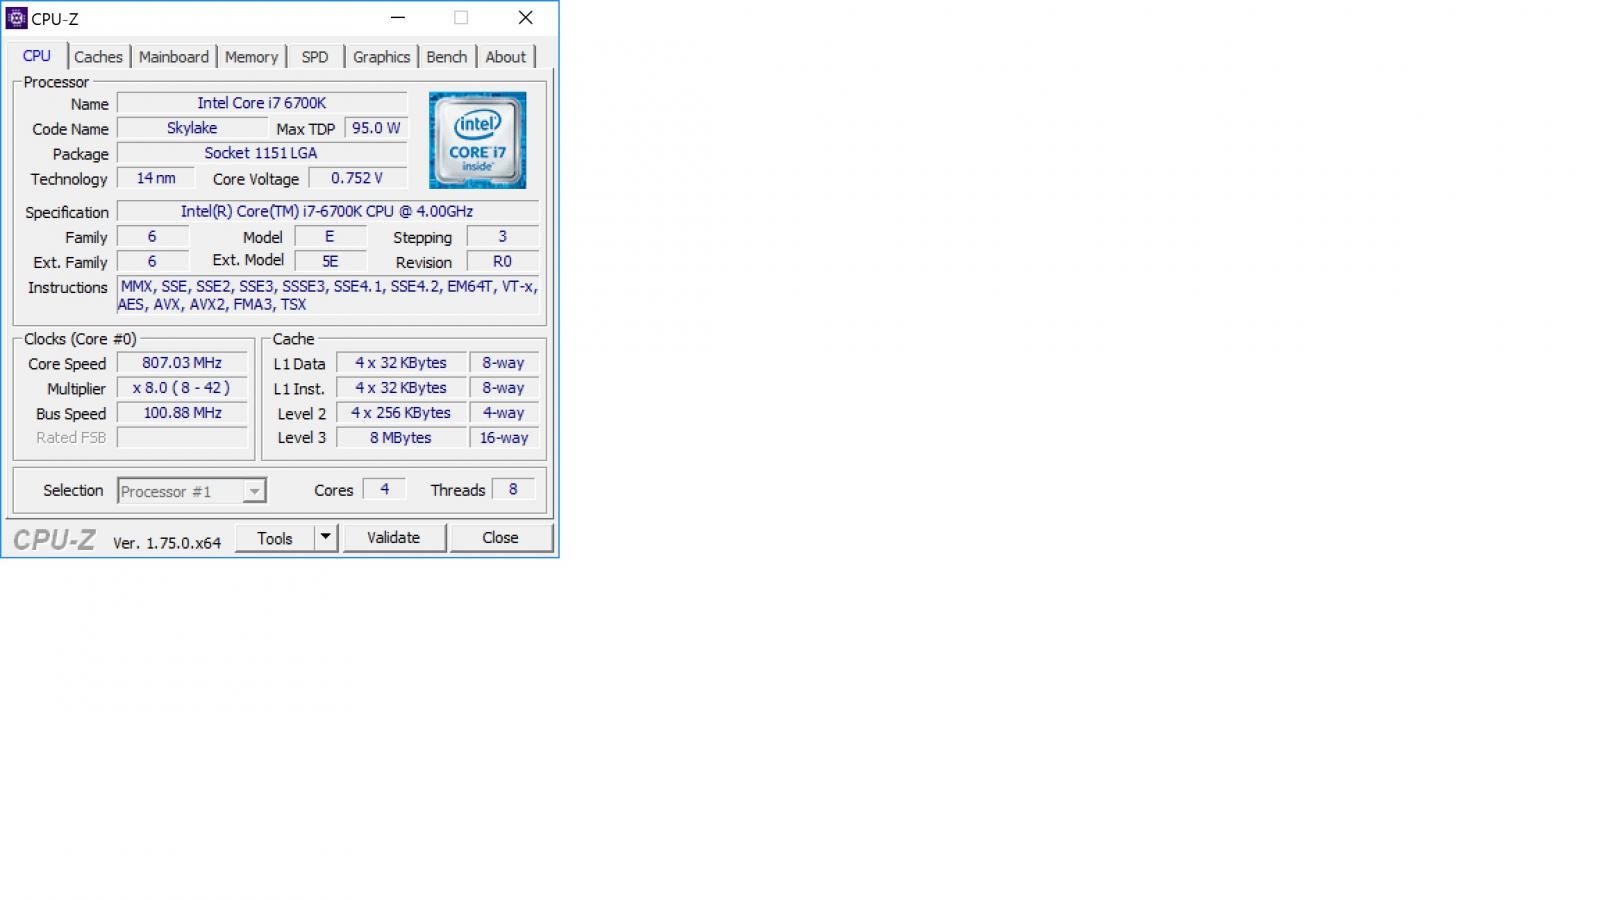Screen dimensions: 1600x900
Task: Open the Caches tab
Action: click(x=98, y=57)
